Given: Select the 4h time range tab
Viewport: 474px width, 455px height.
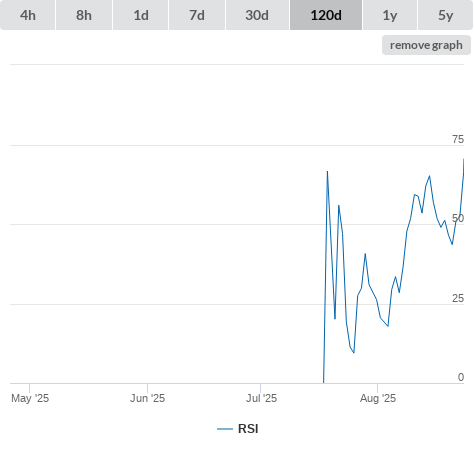Looking at the screenshot, I should click(x=28, y=15).
